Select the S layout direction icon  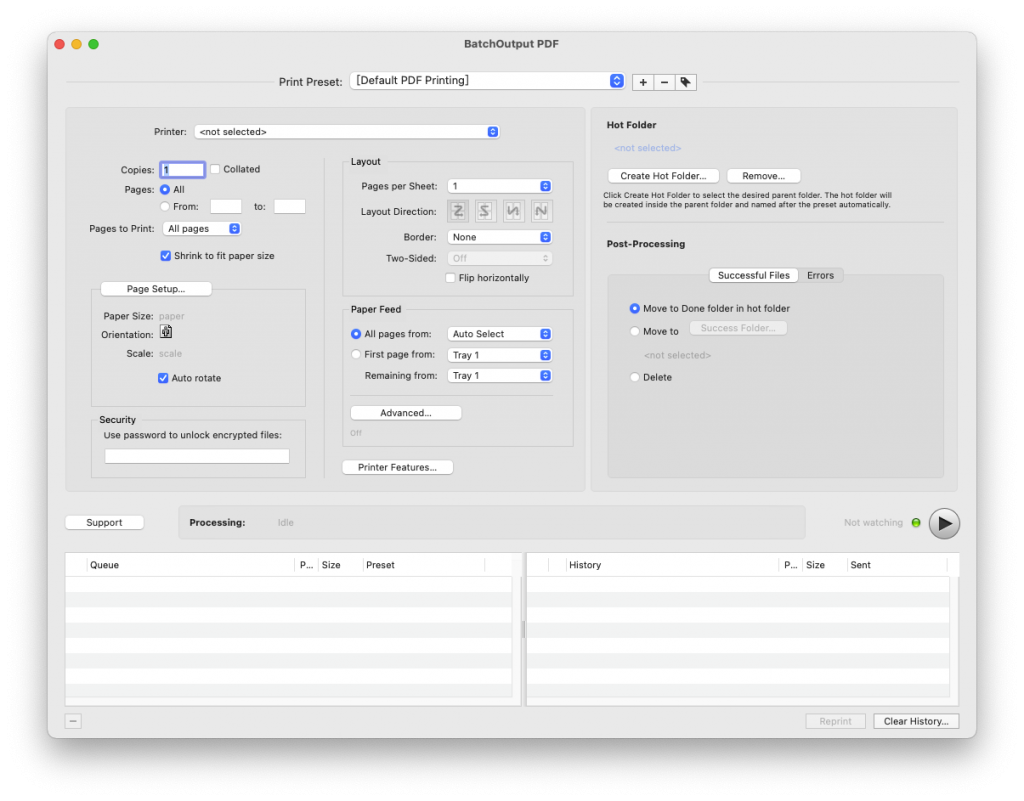(x=485, y=211)
